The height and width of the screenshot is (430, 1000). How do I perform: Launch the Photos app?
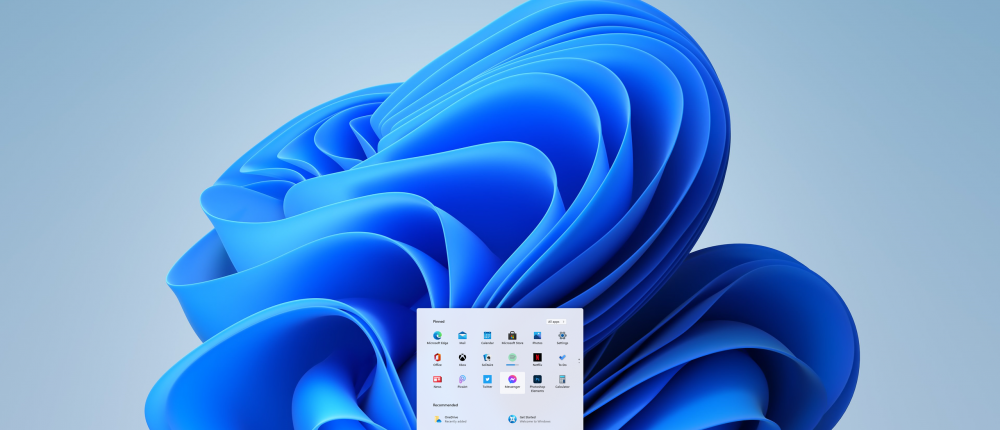point(537,337)
